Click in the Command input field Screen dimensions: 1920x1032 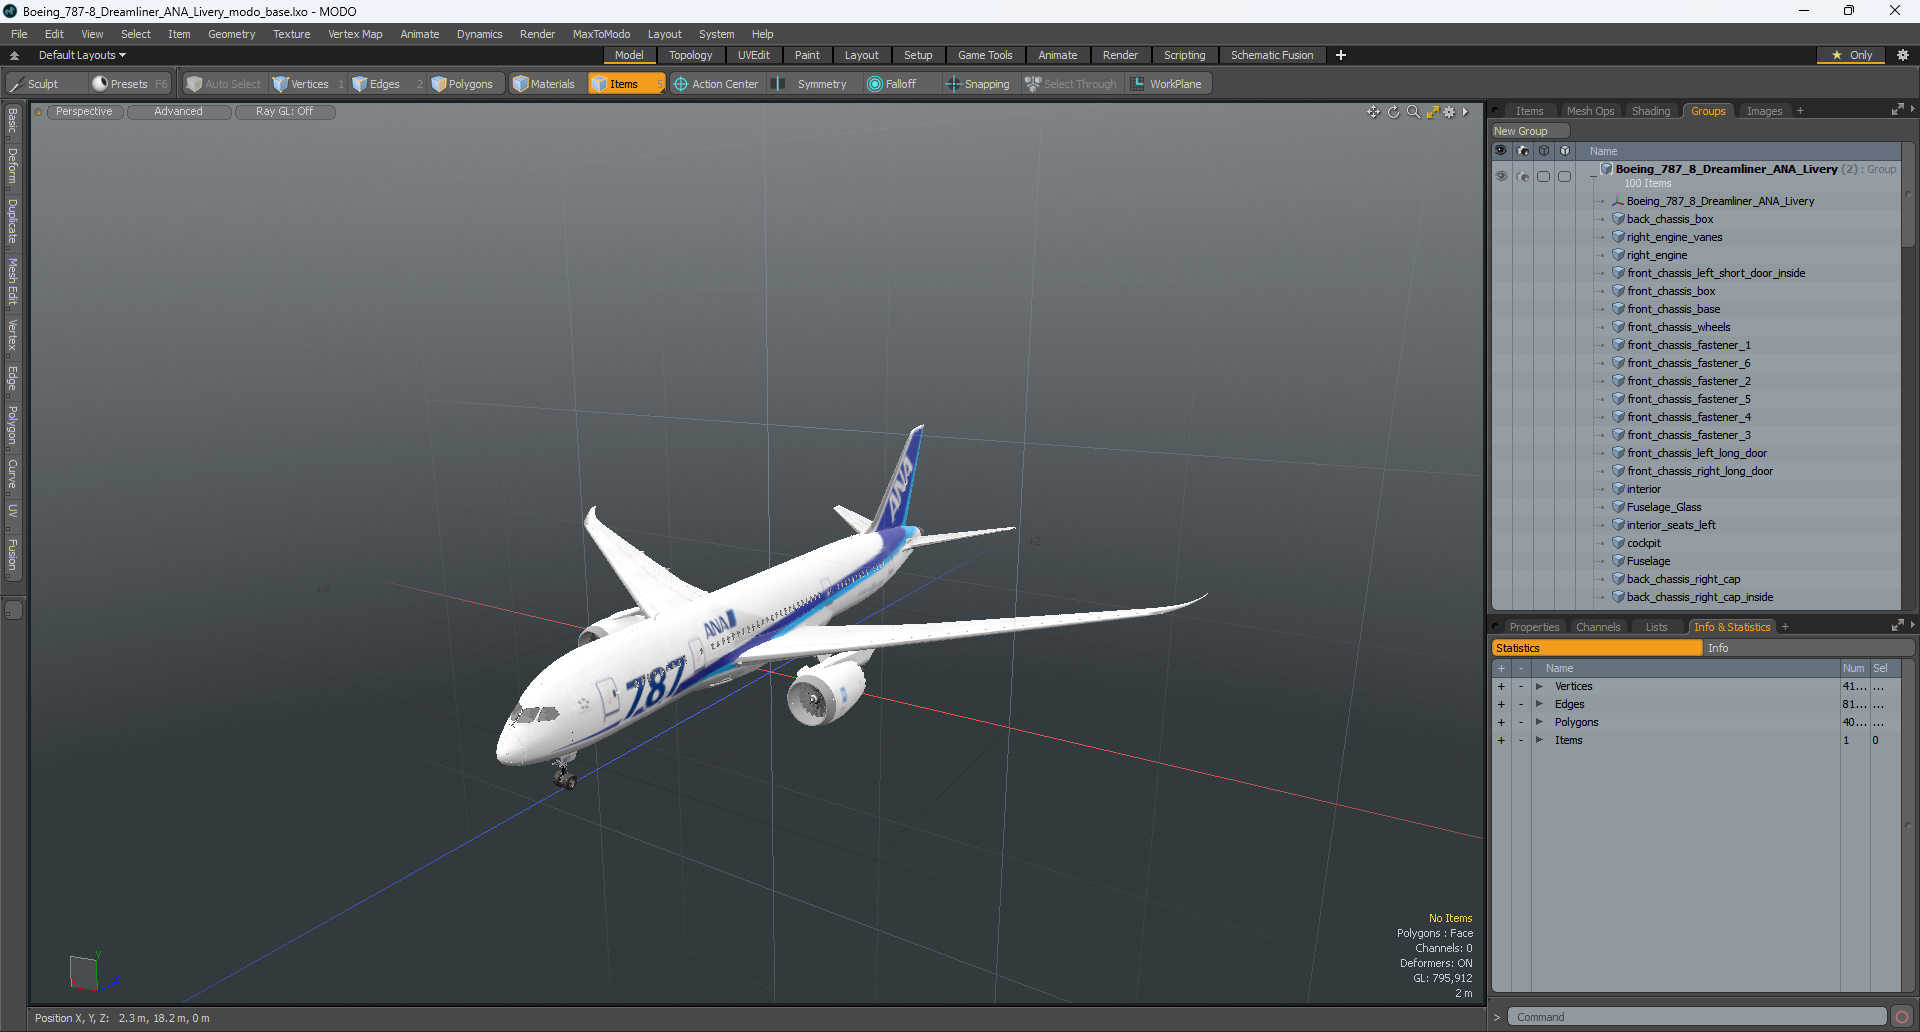(x=1696, y=1017)
